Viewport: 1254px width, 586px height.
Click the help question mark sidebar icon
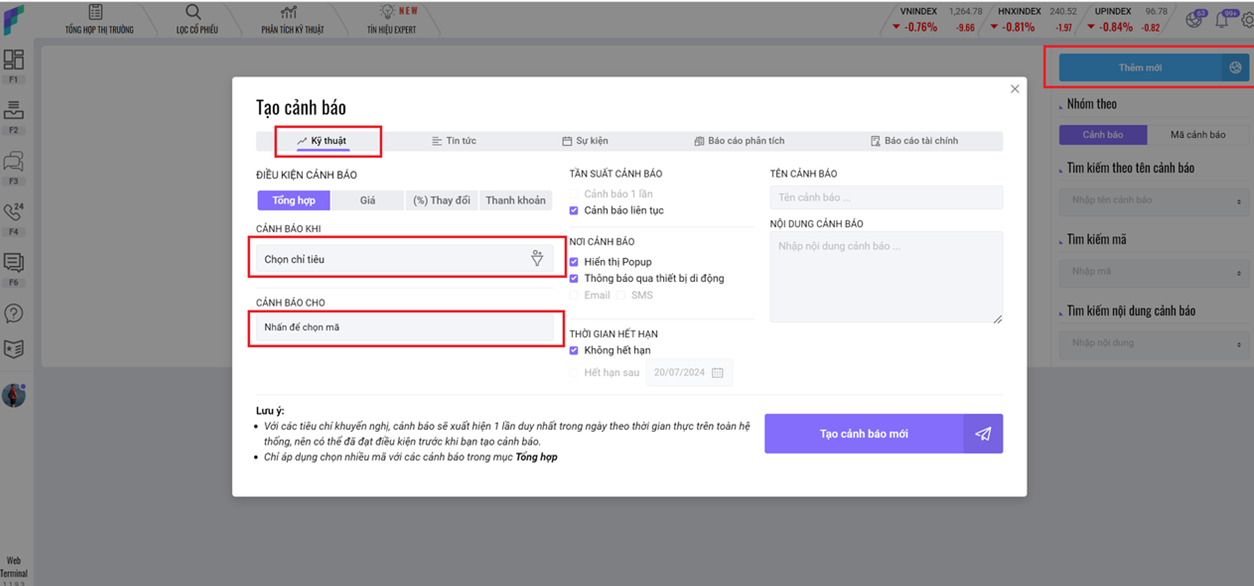[x=14, y=313]
